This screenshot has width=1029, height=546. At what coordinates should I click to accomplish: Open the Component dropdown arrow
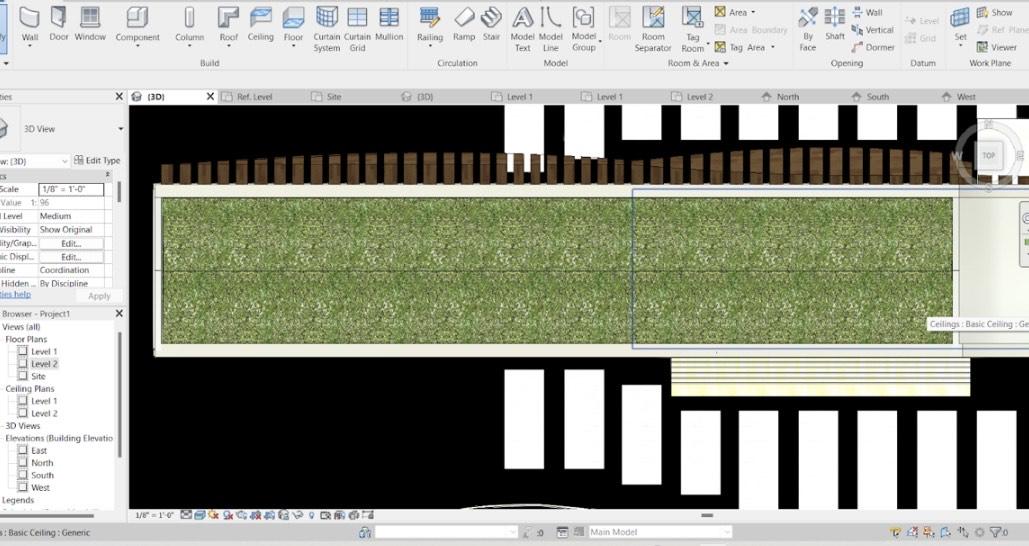click(137, 47)
